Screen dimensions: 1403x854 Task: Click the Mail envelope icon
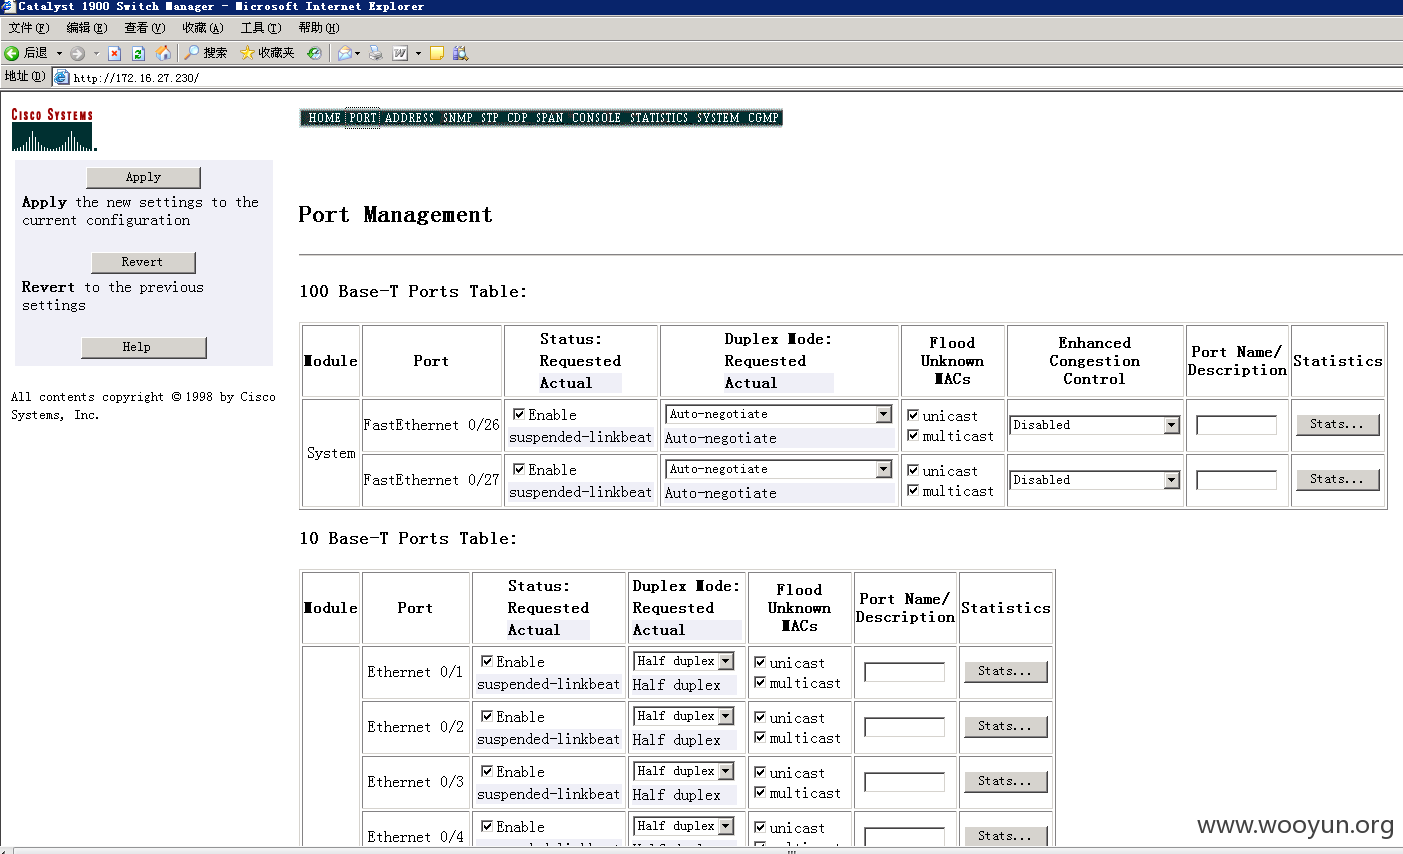point(344,53)
